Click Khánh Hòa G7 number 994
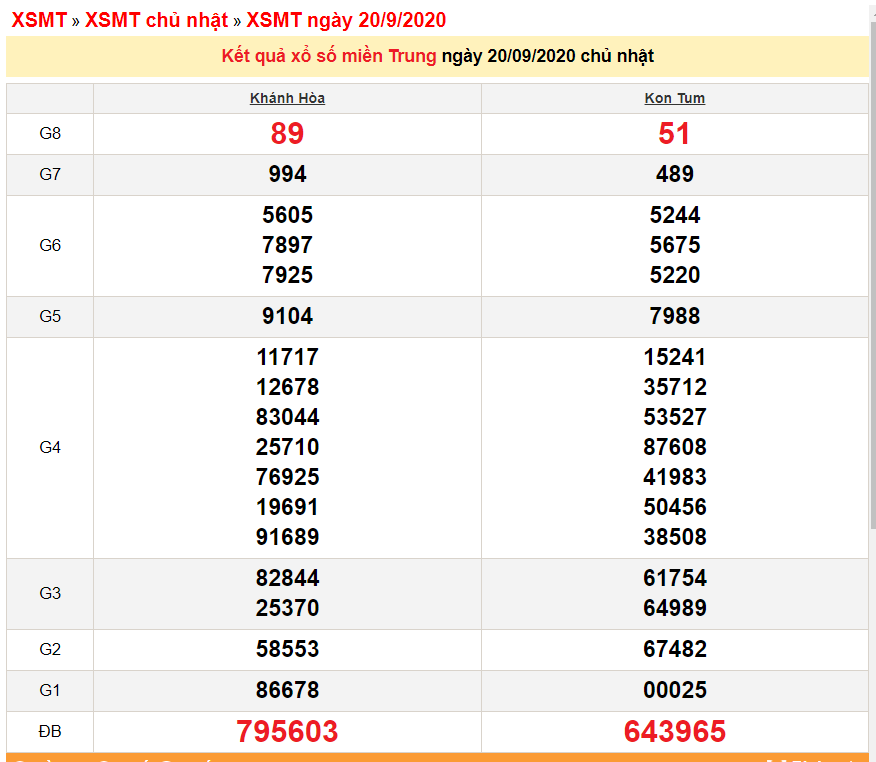 click(287, 173)
